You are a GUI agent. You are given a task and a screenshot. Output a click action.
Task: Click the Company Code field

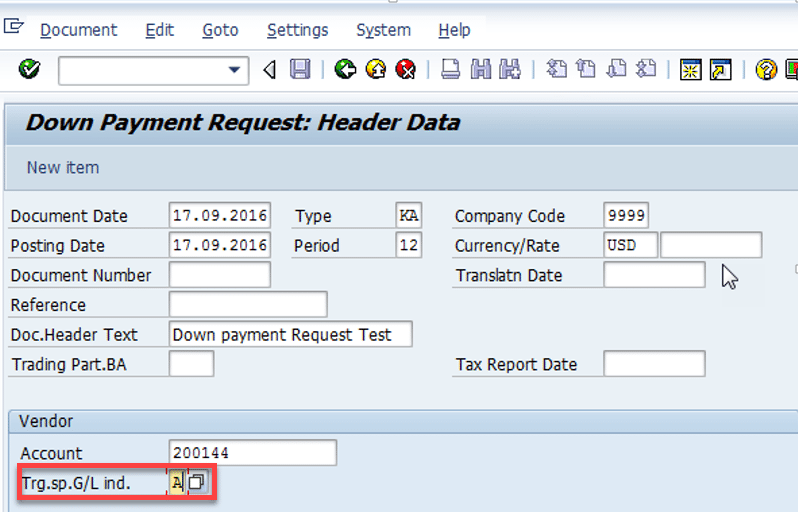[x=626, y=215]
